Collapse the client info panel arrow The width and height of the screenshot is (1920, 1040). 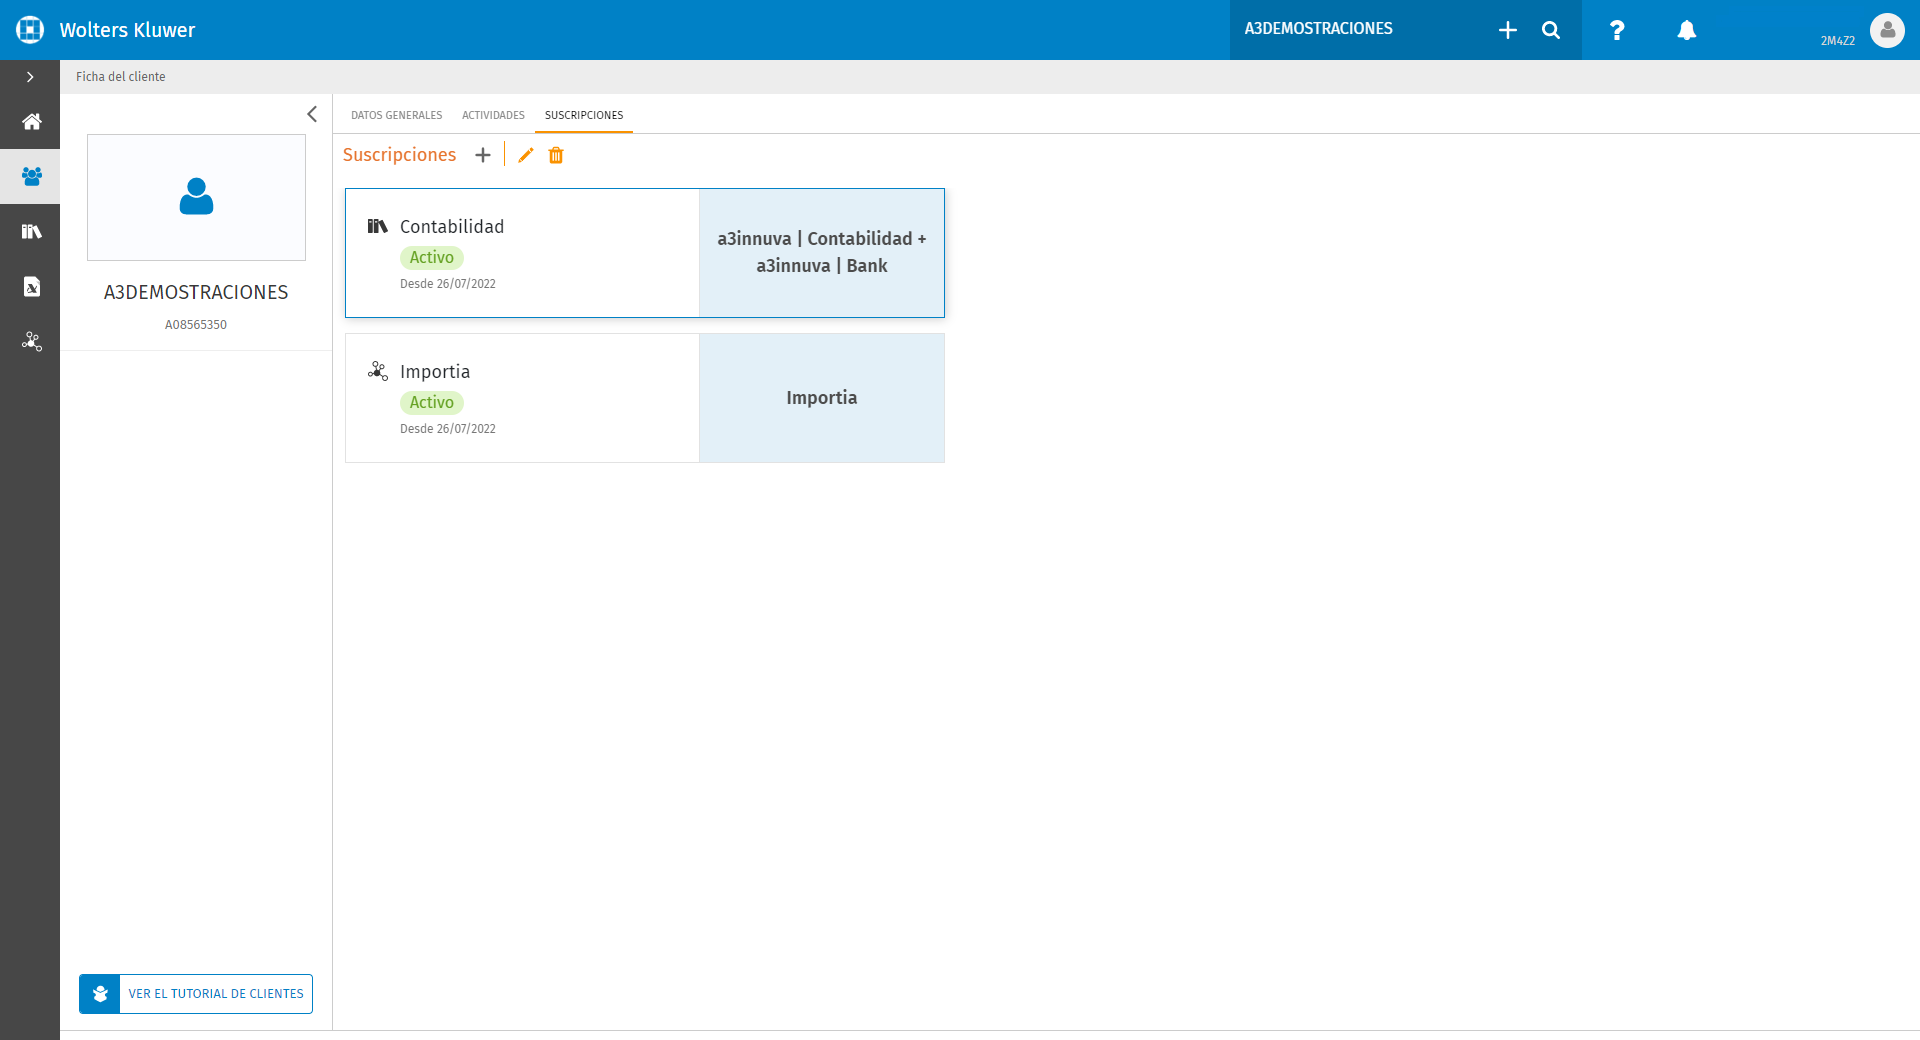[312, 114]
